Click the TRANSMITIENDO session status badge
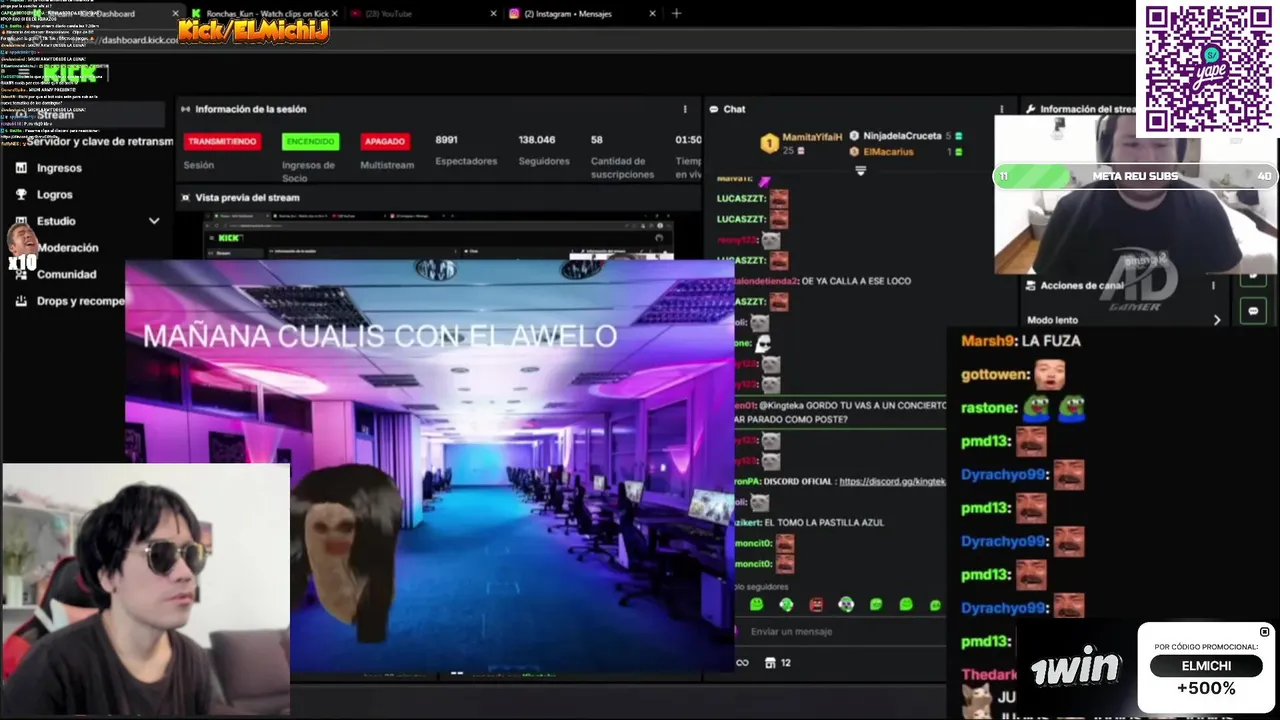Screen dimensions: 1280x720 pos(222,142)
